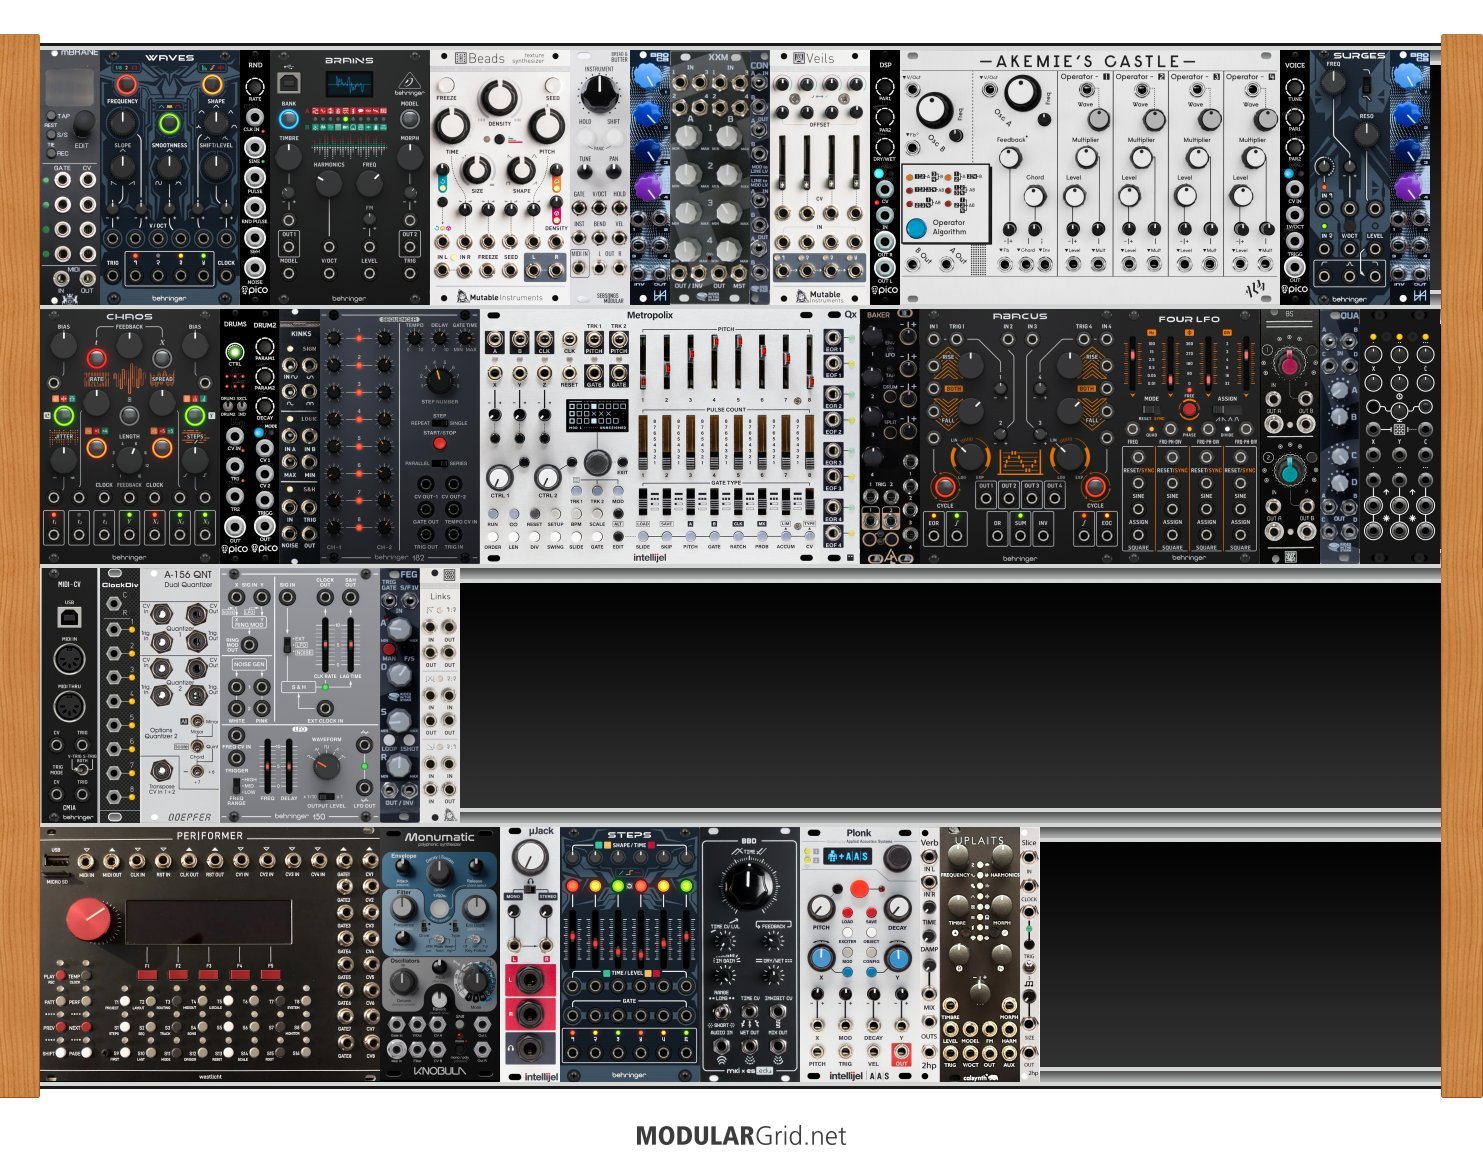Click the MIDI IN DIN socket on MIDI-CV
The width and height of the screenshot is (1483, 1157).
pyautogui.click(x=69, y=660)
